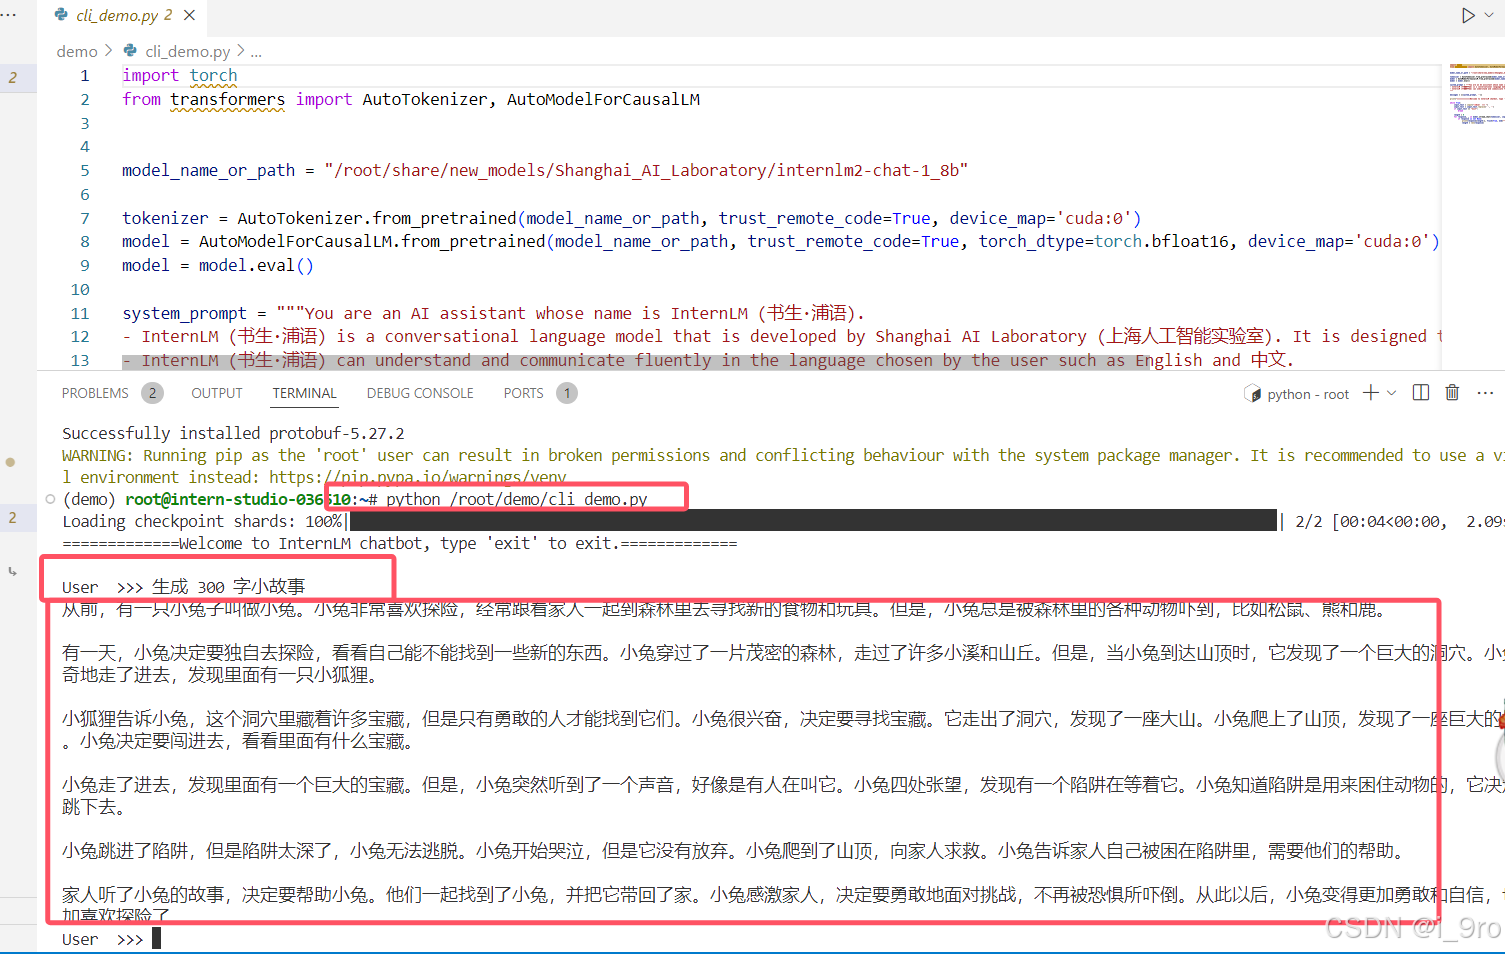Click 'transformers' on line 2
Viewport: 1505px width, 954px height.
pyautogui.click(x=227, y=99)
